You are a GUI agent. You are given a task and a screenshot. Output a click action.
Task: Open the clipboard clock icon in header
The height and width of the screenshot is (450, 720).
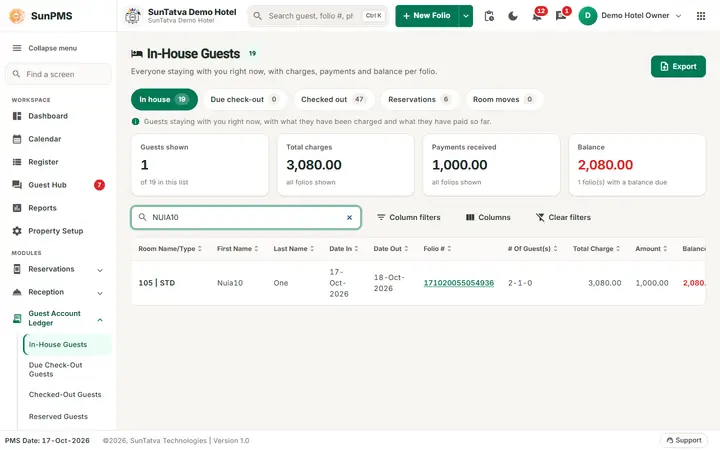489,16
